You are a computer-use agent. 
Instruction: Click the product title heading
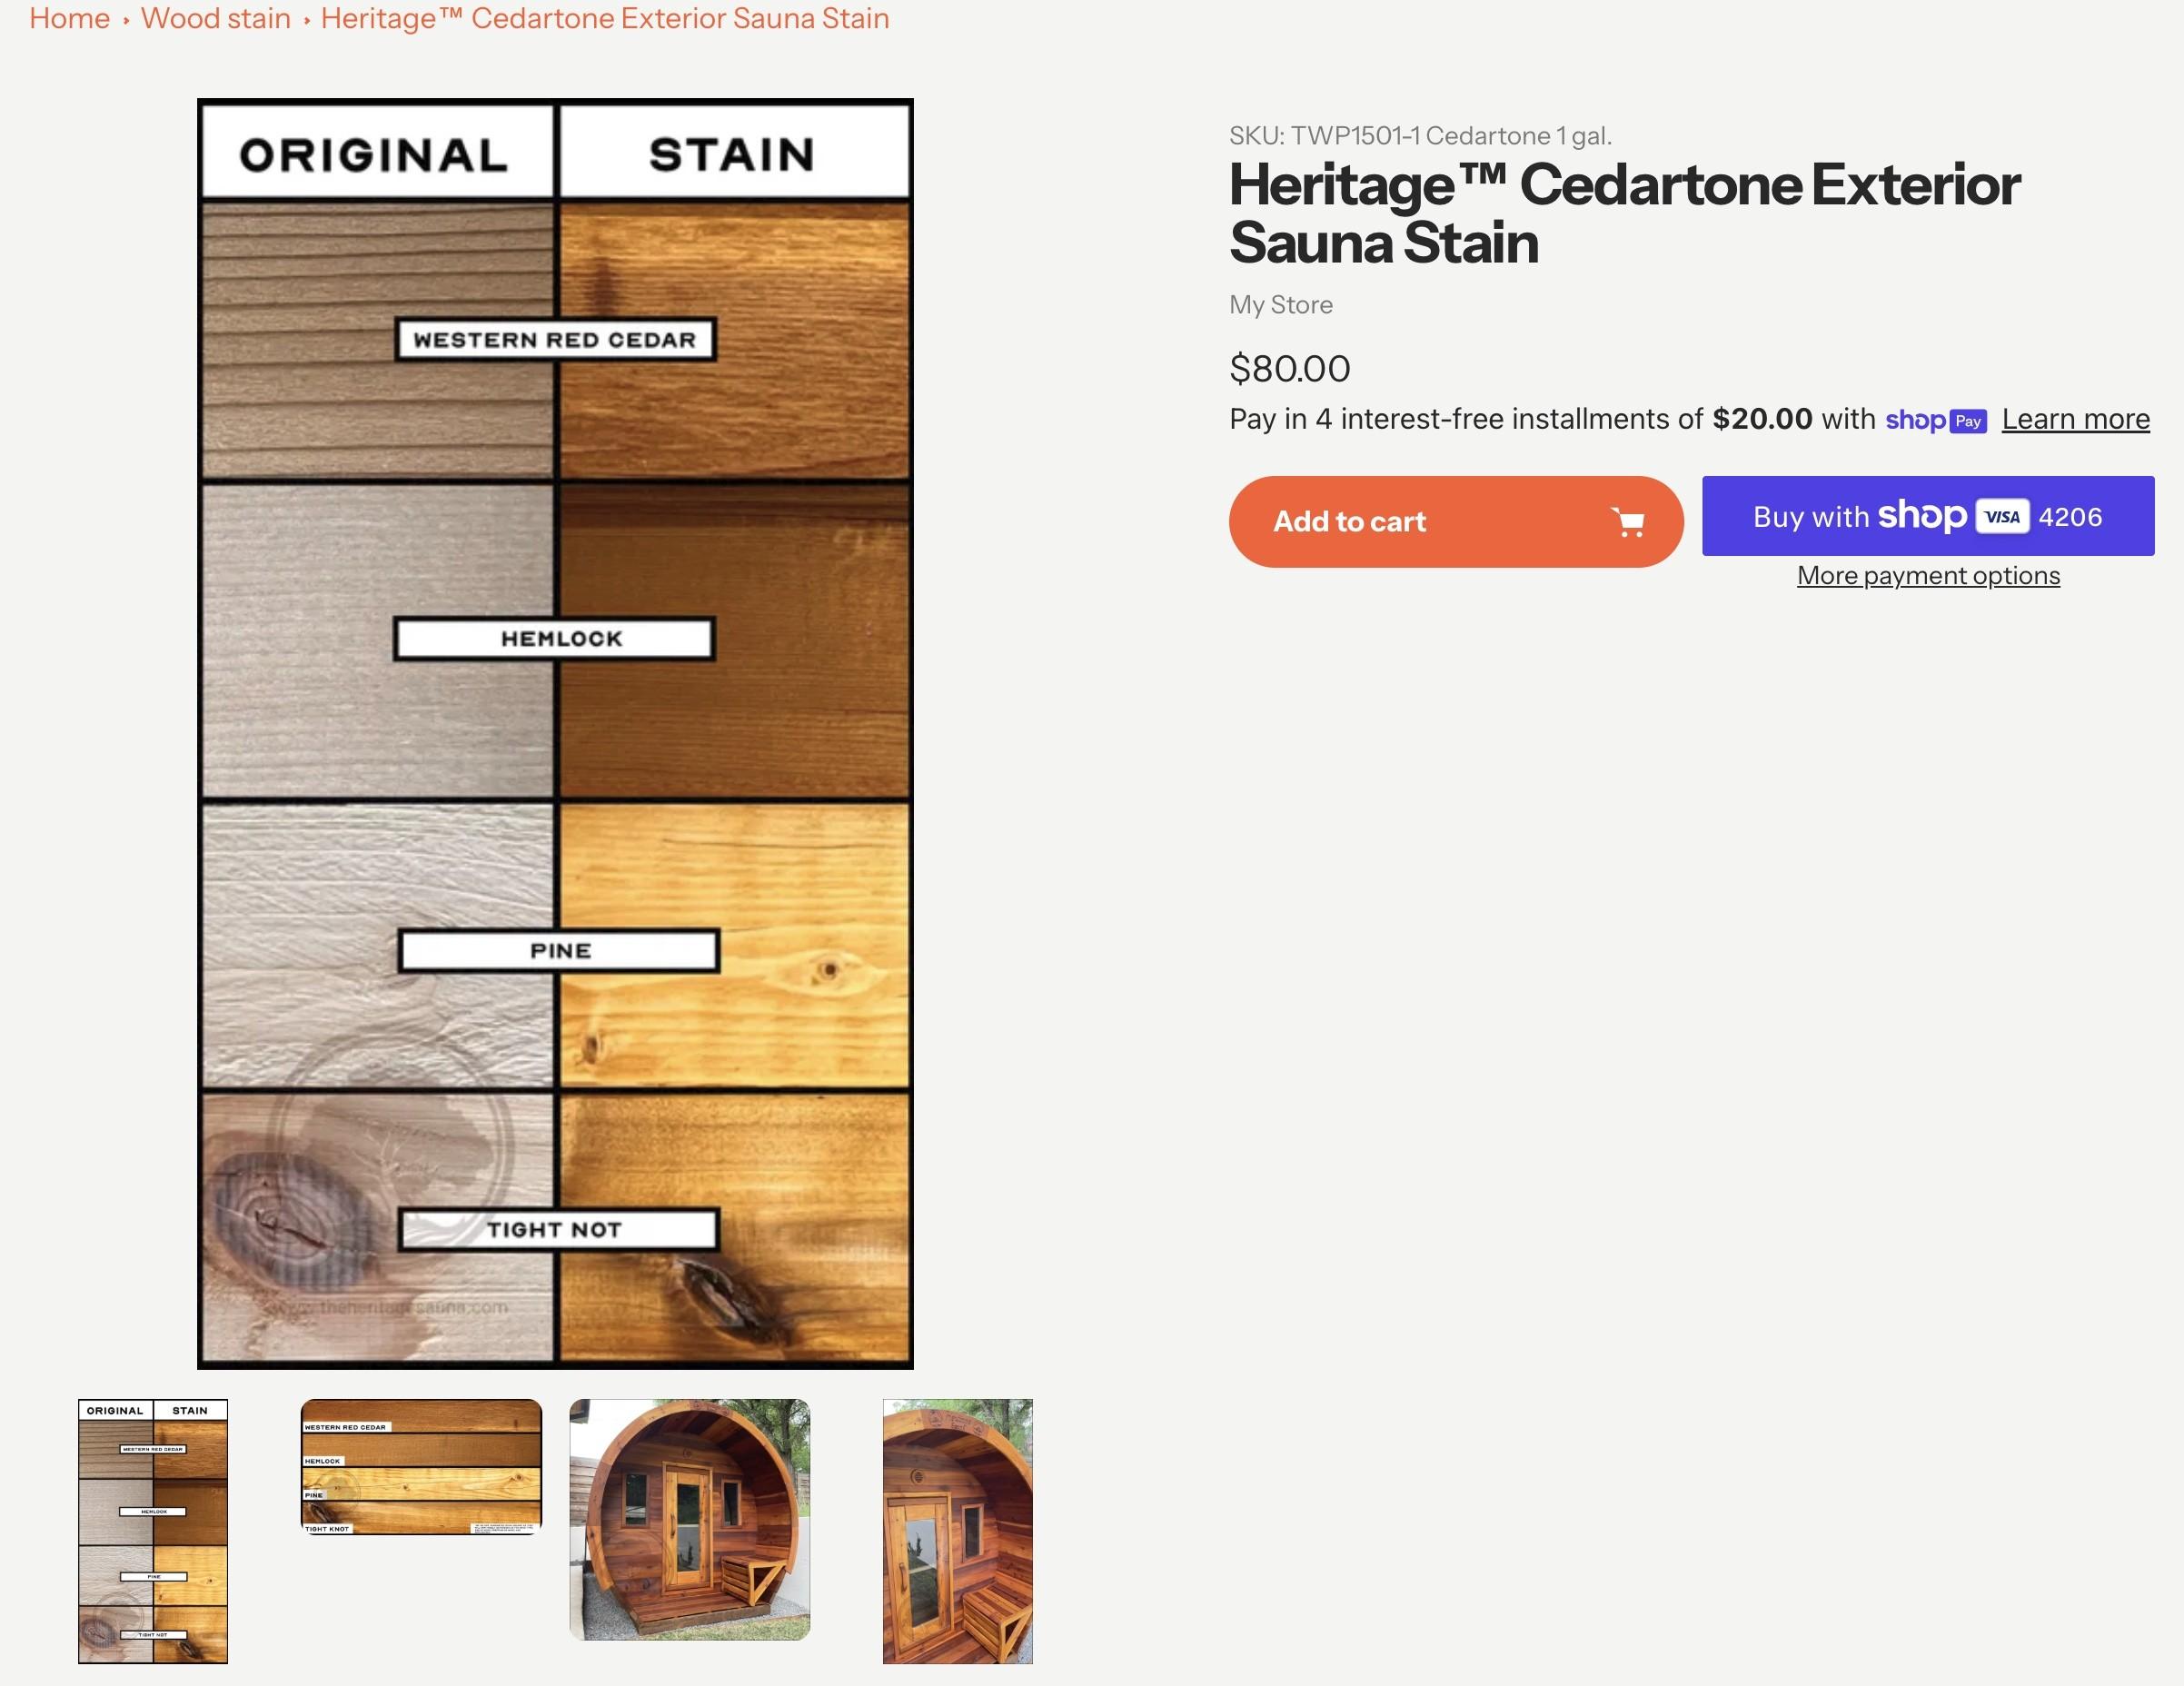point(1623,213)
